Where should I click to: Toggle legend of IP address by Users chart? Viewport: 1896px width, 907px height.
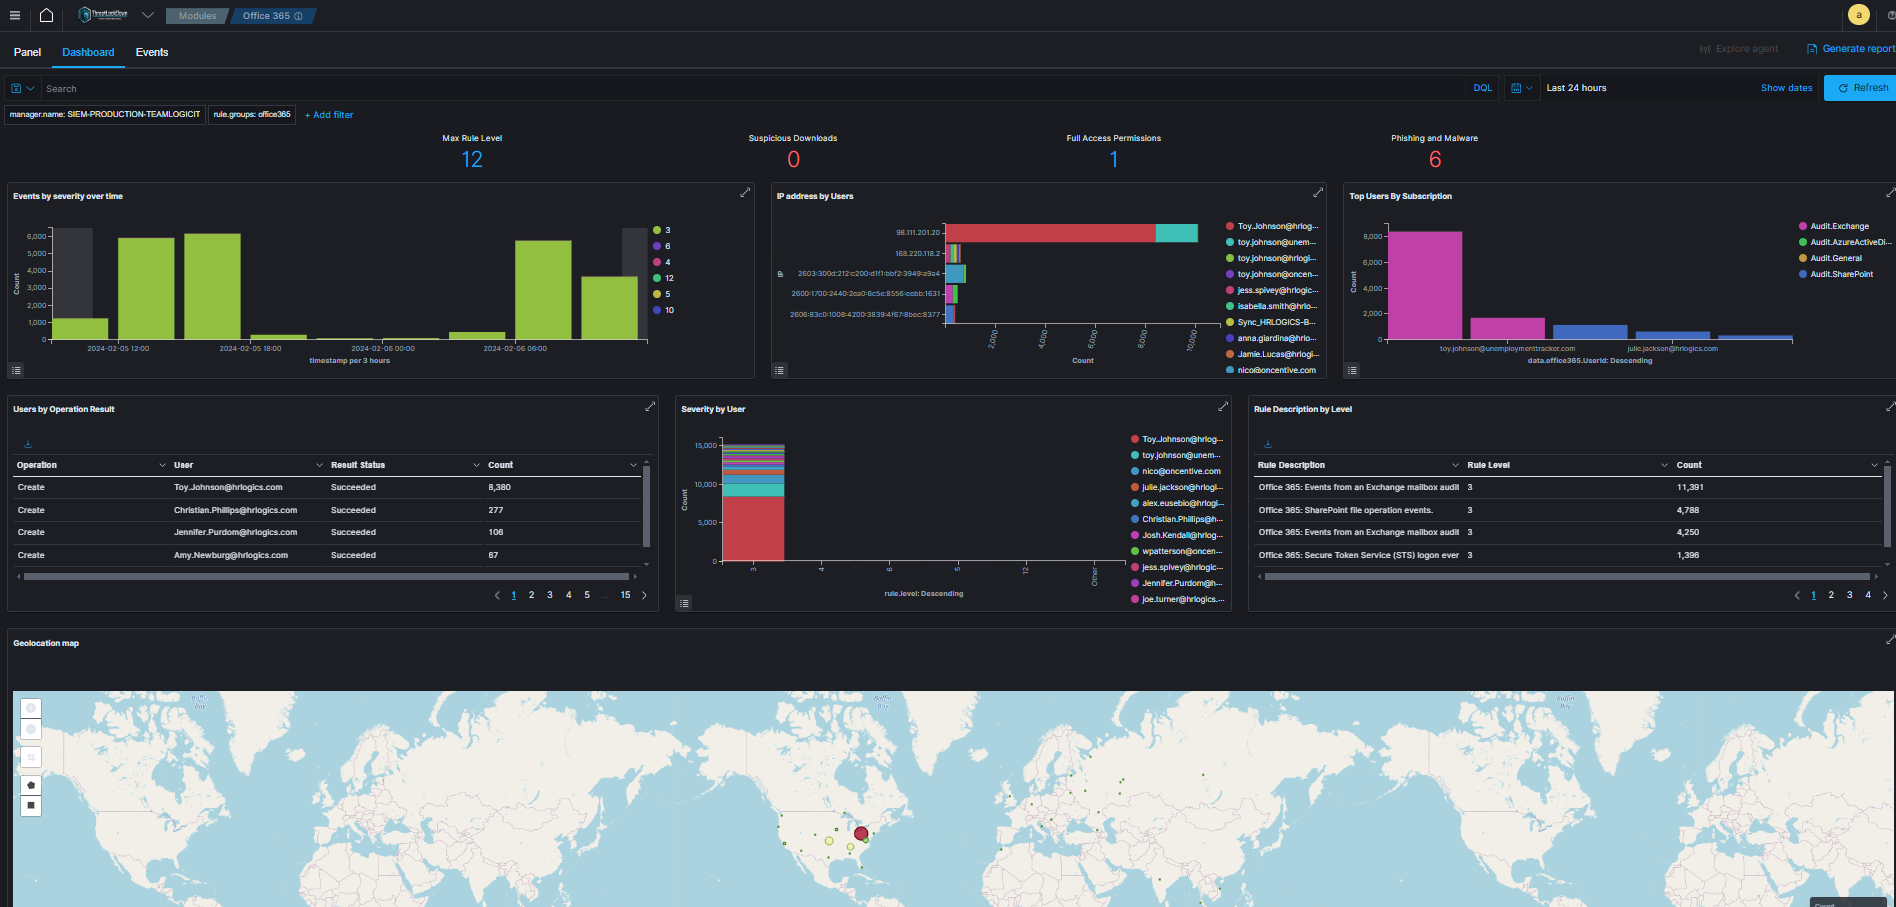coord(780,370)
